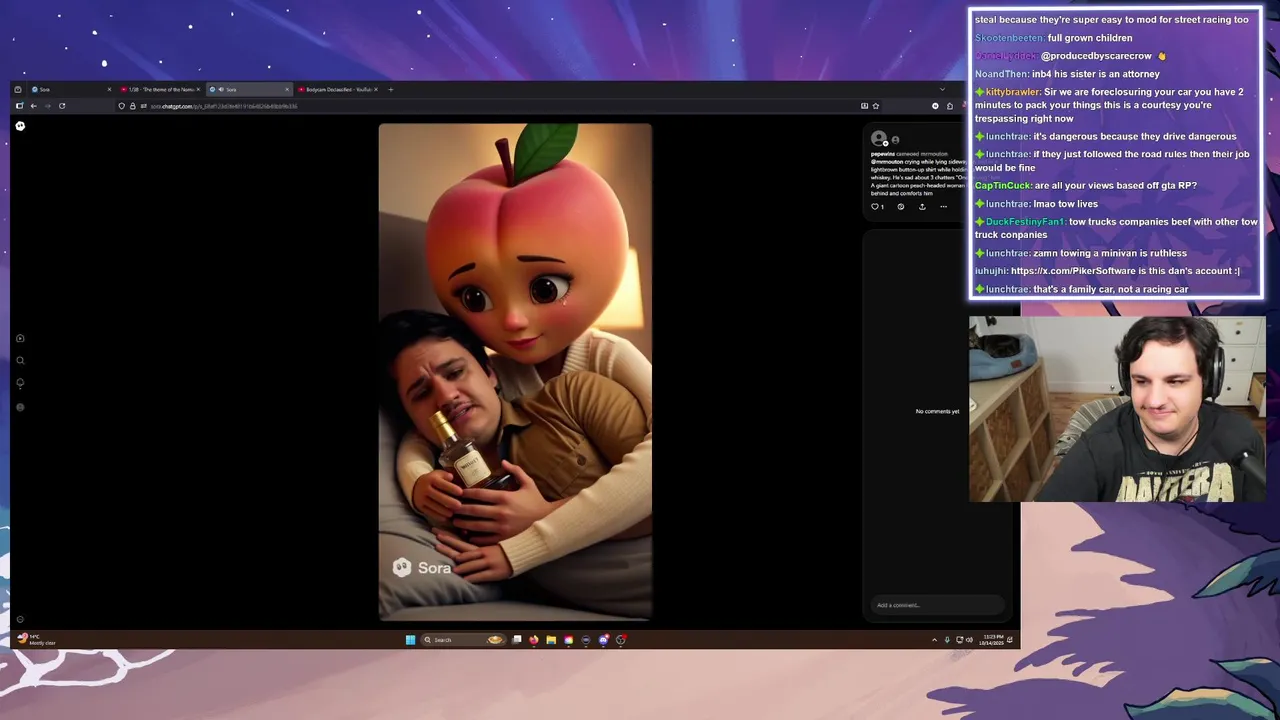The image size is (1280, 720).
Task: Click the activity bell icon in sidebar
Action: pos(20,383)
